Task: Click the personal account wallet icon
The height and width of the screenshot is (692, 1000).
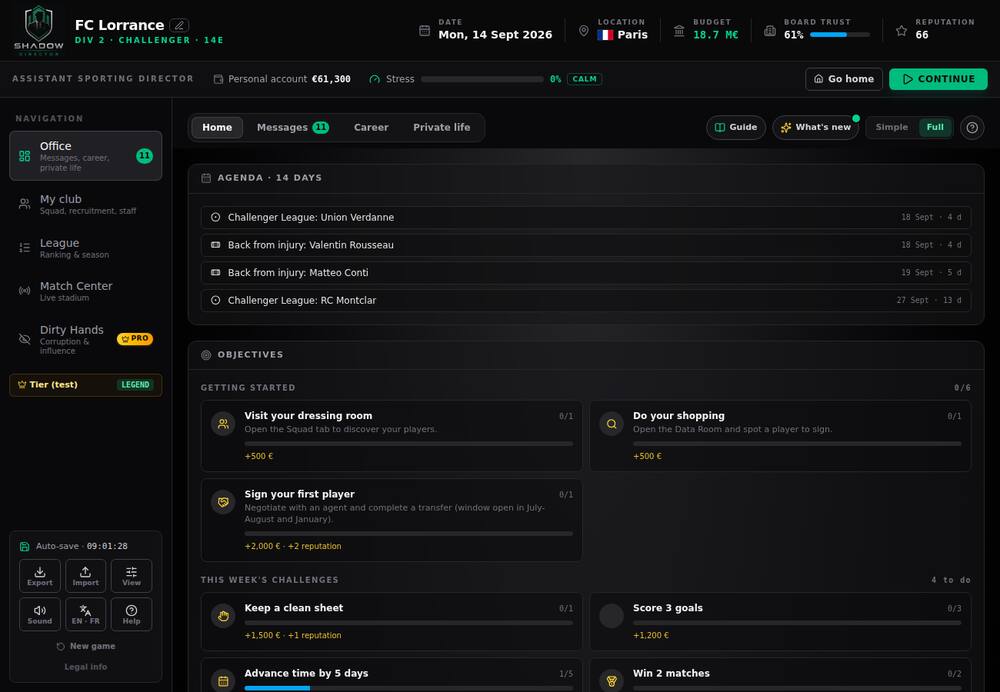Action: (x=218, y=79)
